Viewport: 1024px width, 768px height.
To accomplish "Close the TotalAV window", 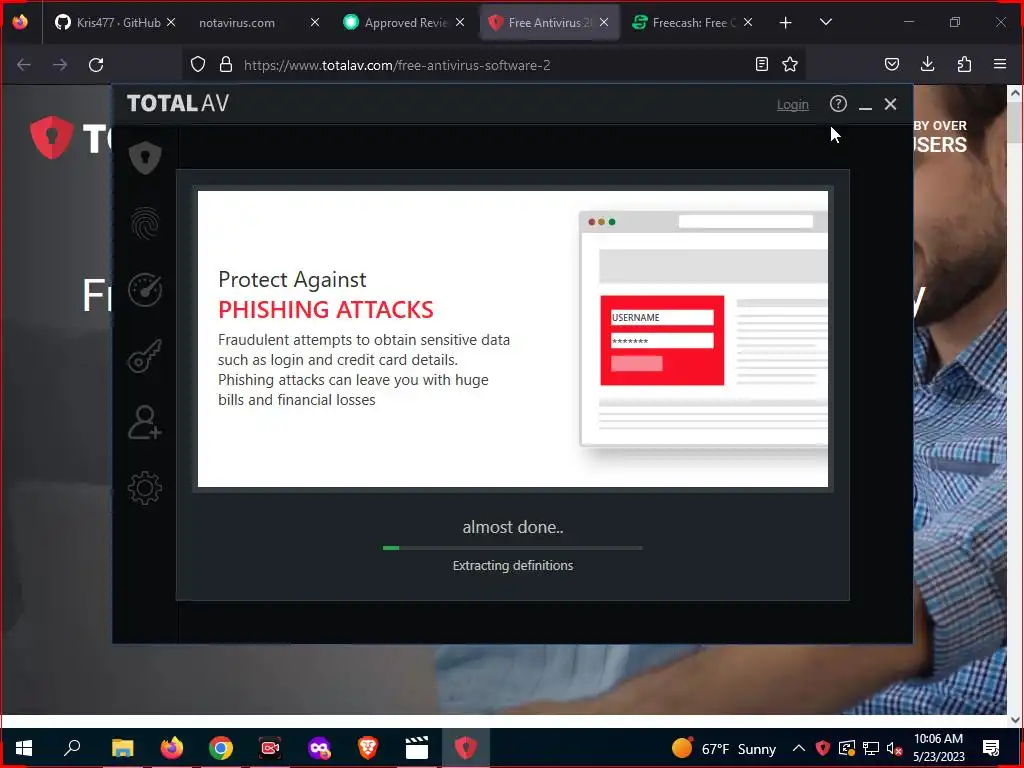I will point(890,104).
